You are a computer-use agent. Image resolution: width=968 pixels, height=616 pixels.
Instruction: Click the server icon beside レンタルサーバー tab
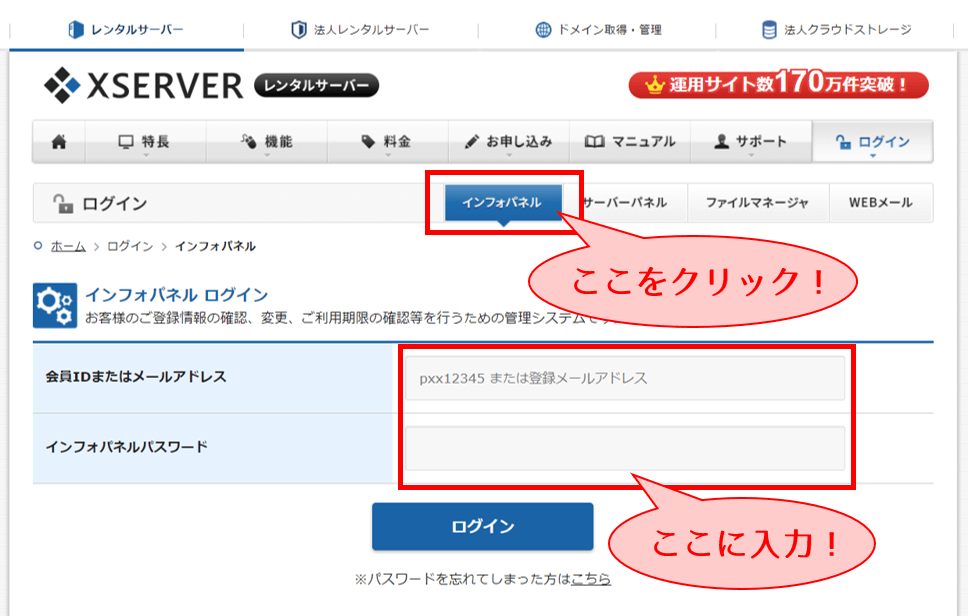click(75, 29)
